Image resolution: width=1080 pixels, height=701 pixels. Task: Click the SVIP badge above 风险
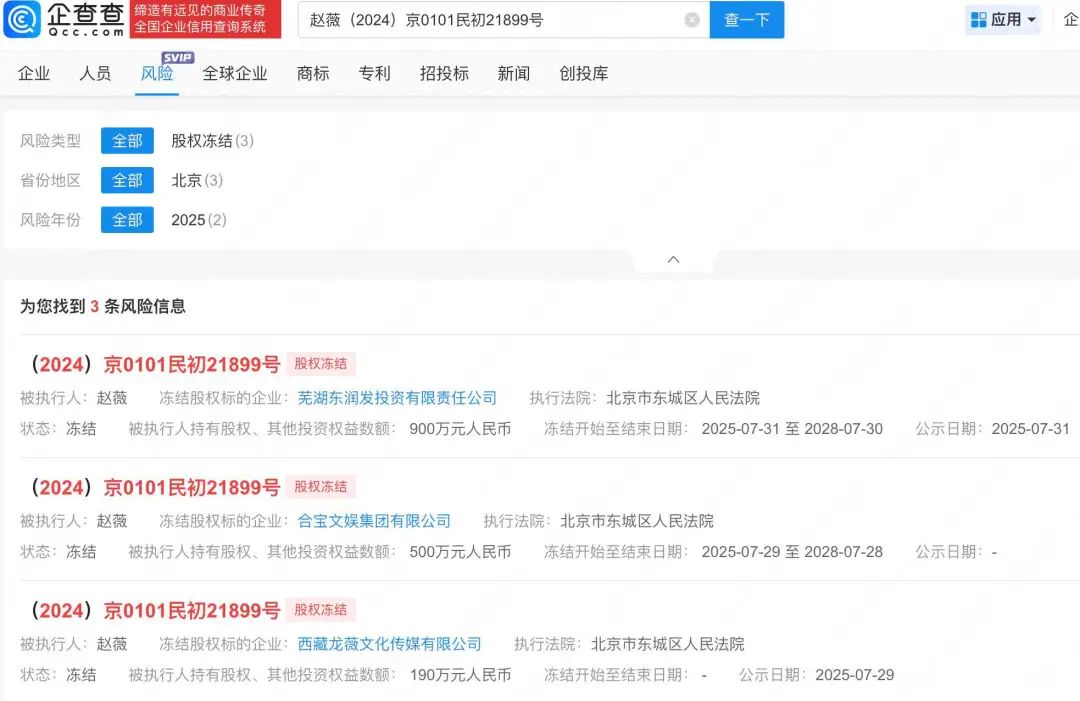click(x=178, y=58)
